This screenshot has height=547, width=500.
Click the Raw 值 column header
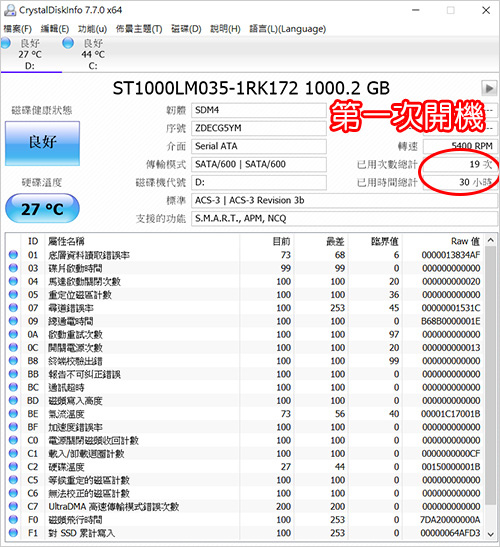[443, 241]
